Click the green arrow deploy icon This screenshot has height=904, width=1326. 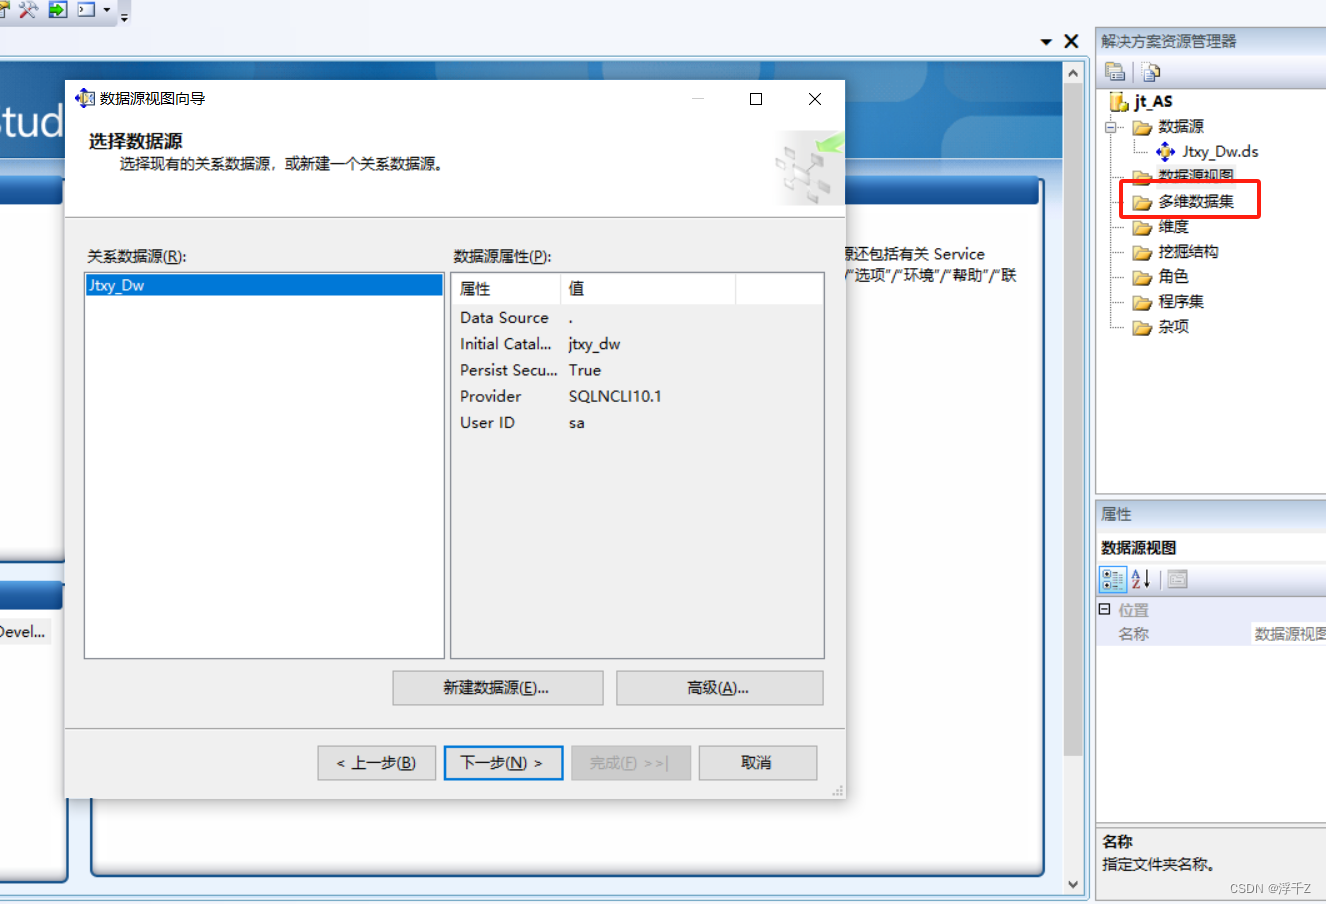click(58, 10)
